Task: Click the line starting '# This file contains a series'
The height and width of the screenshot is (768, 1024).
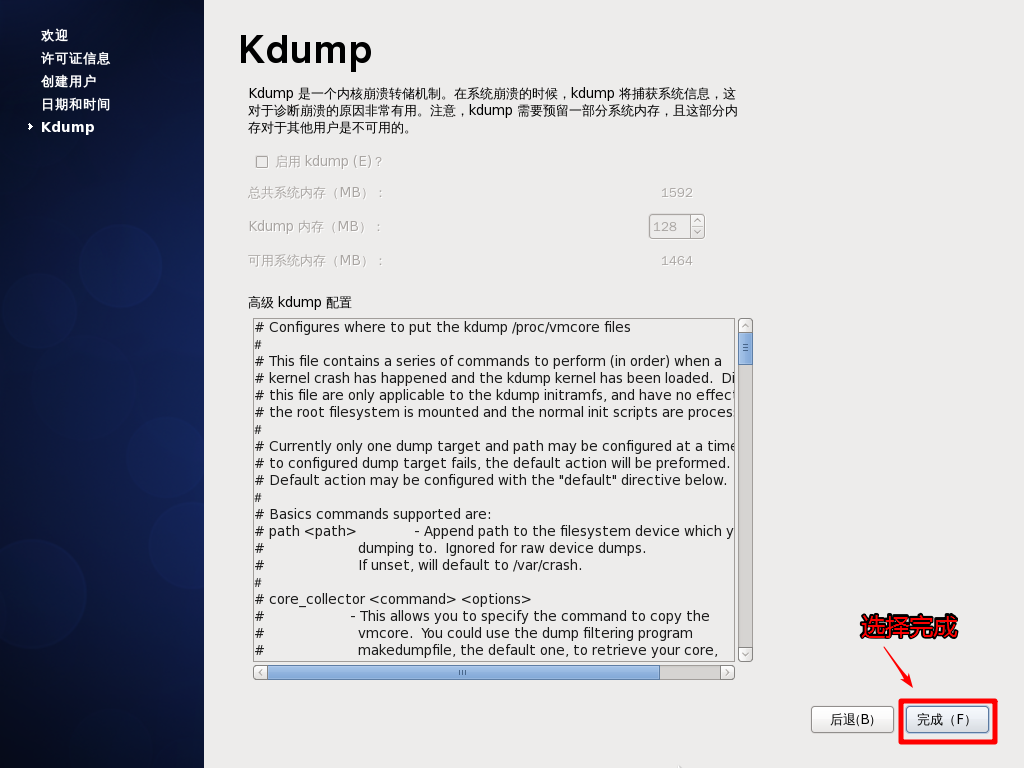Action: [x=488, y=361]
